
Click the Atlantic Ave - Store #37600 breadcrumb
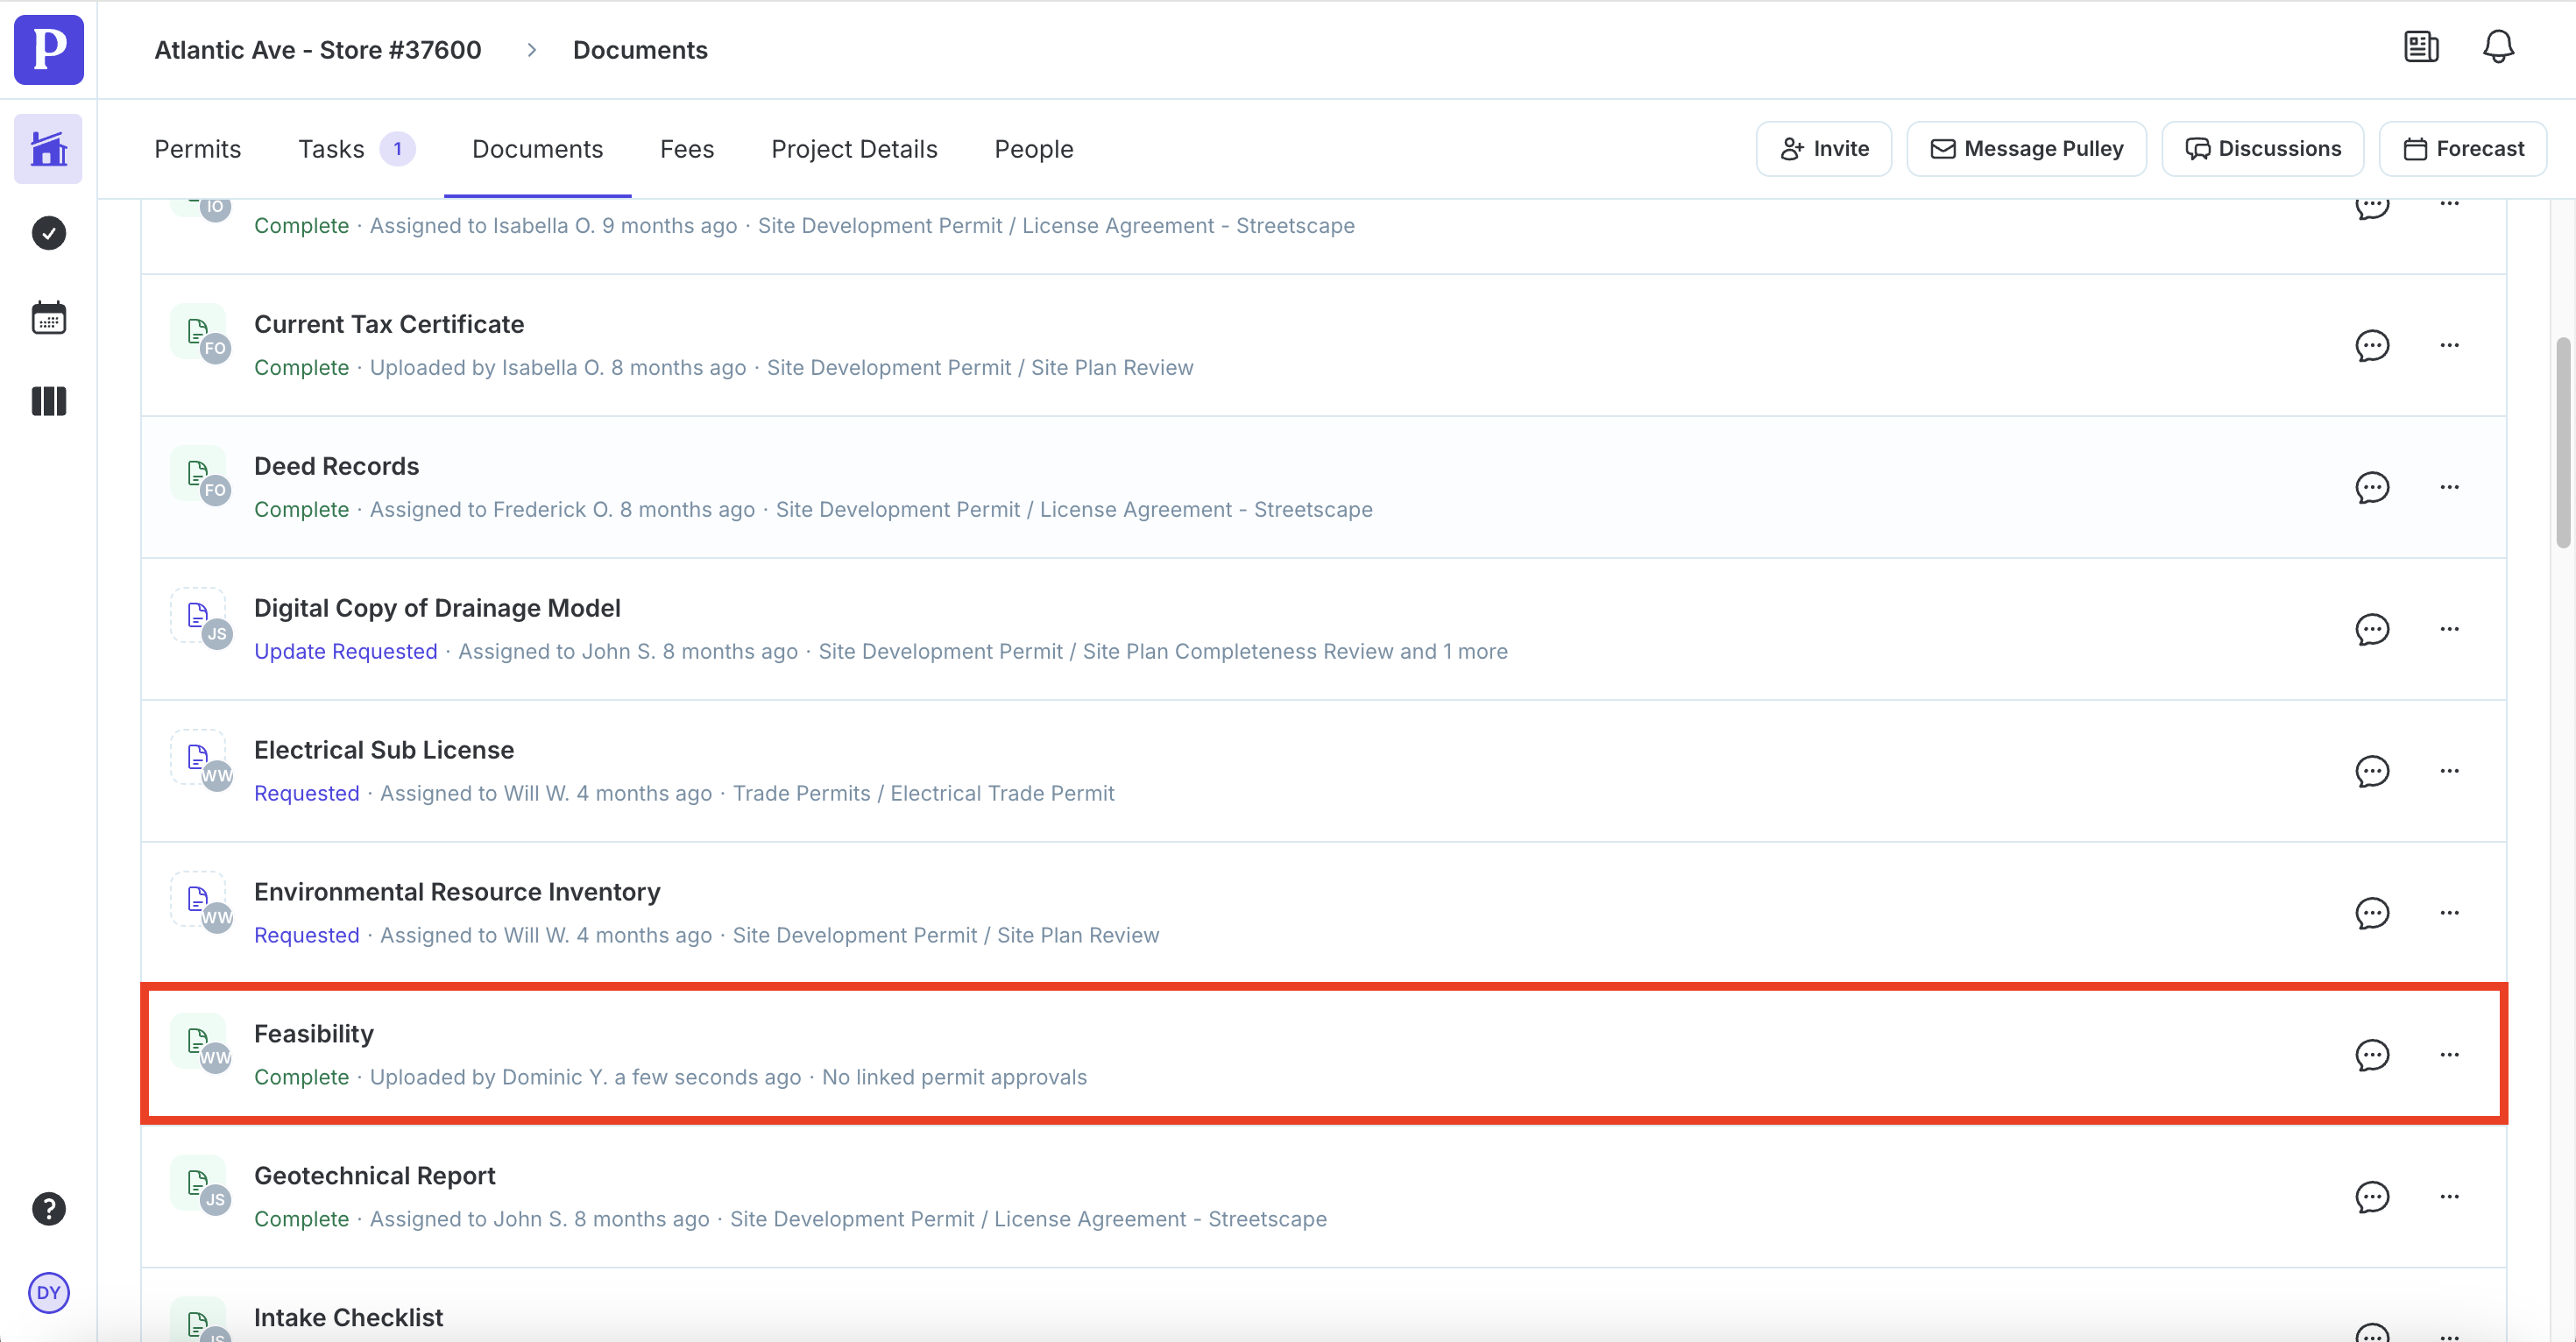pyautogui.click(x=317, y=50)
